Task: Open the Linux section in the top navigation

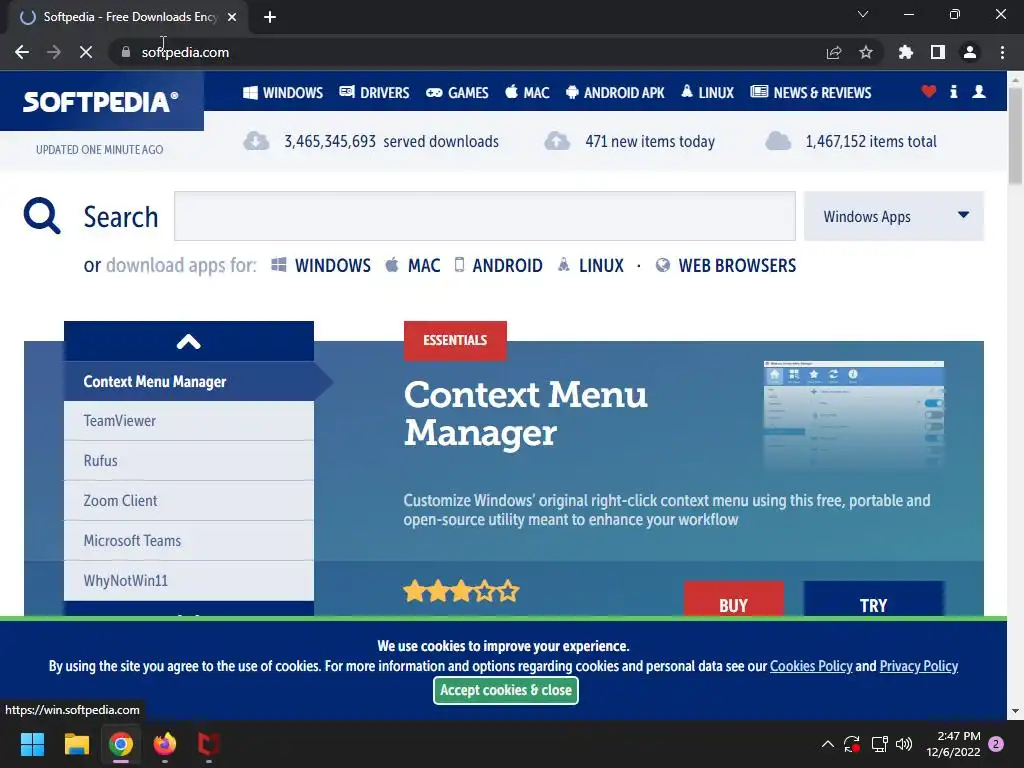Action: [707, 93]
